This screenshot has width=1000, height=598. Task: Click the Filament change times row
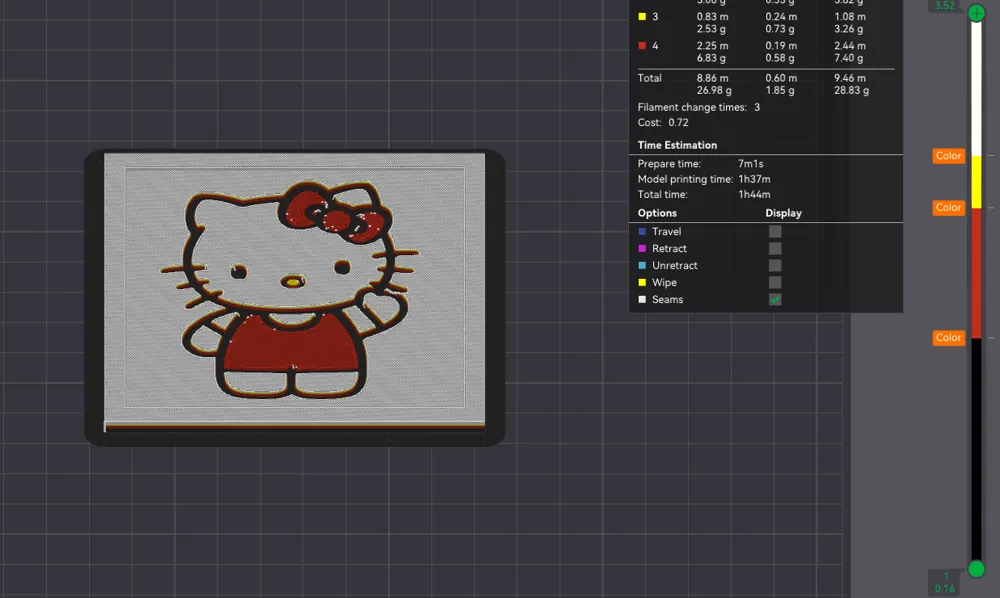point(699,107)
